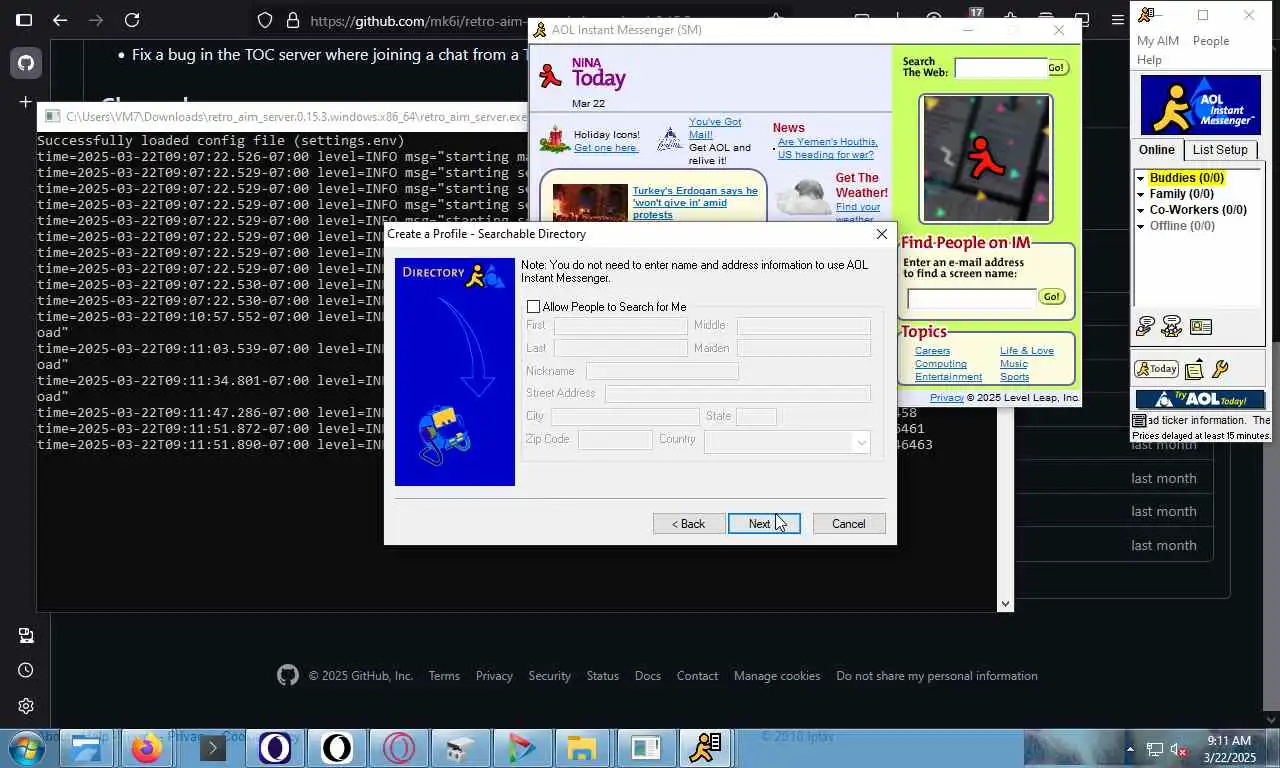1280x768 pixels.
Task: Collapse the Co-Workers group
Action: point(1140,210)
